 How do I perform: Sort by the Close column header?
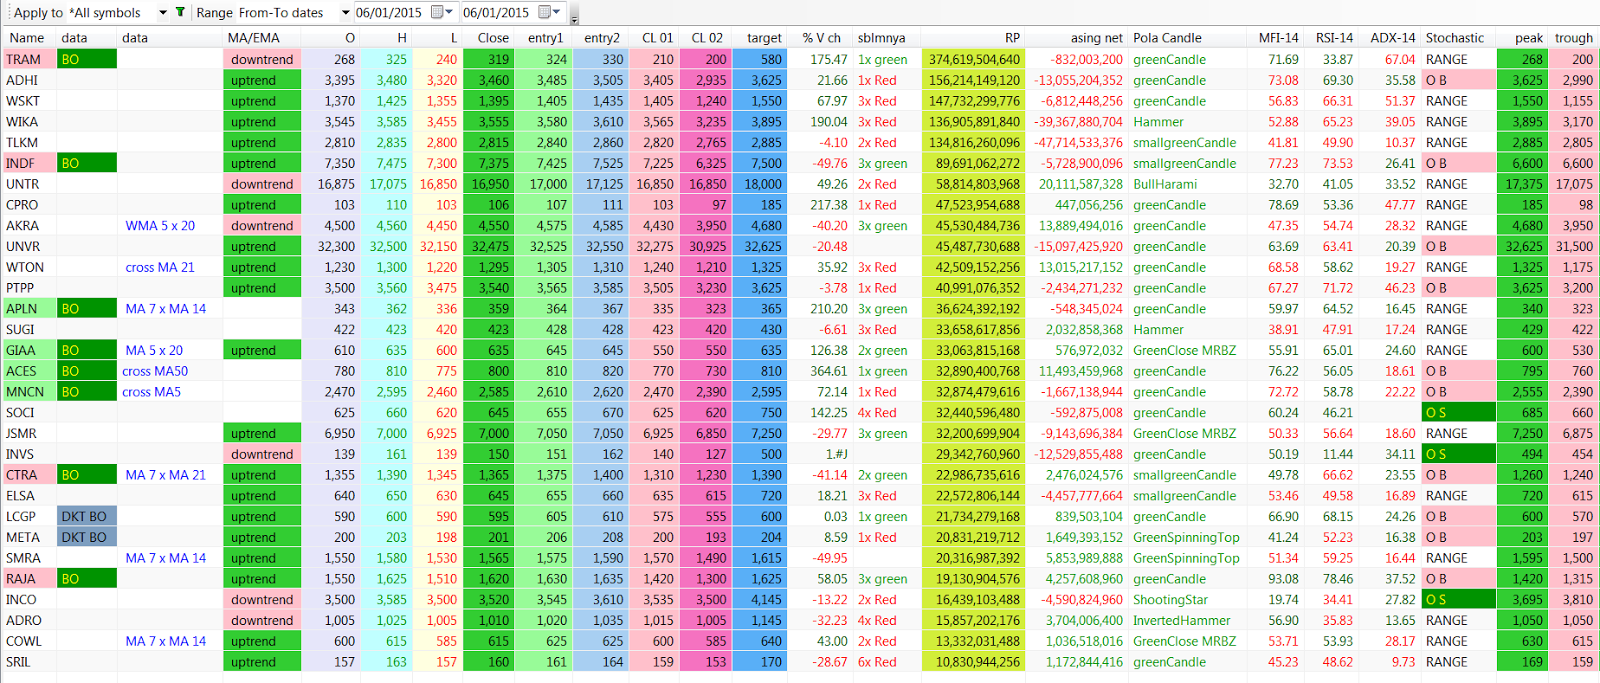pos(493,38)
